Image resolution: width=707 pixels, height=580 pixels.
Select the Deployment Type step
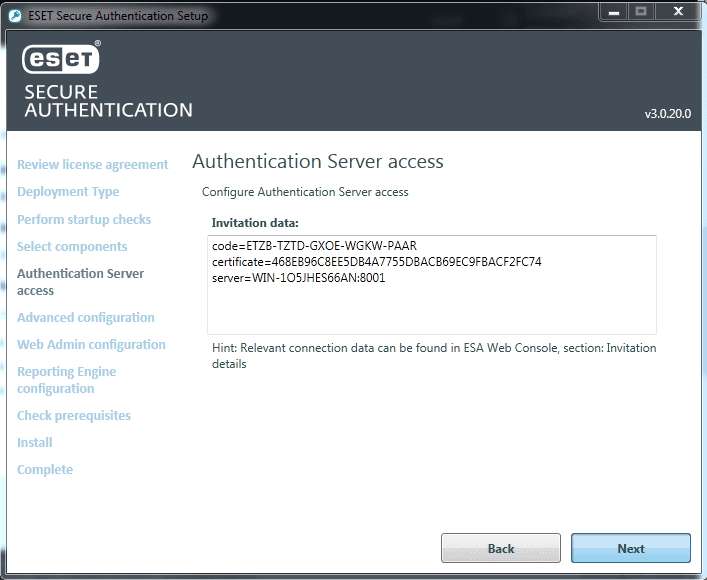[68, 191]
